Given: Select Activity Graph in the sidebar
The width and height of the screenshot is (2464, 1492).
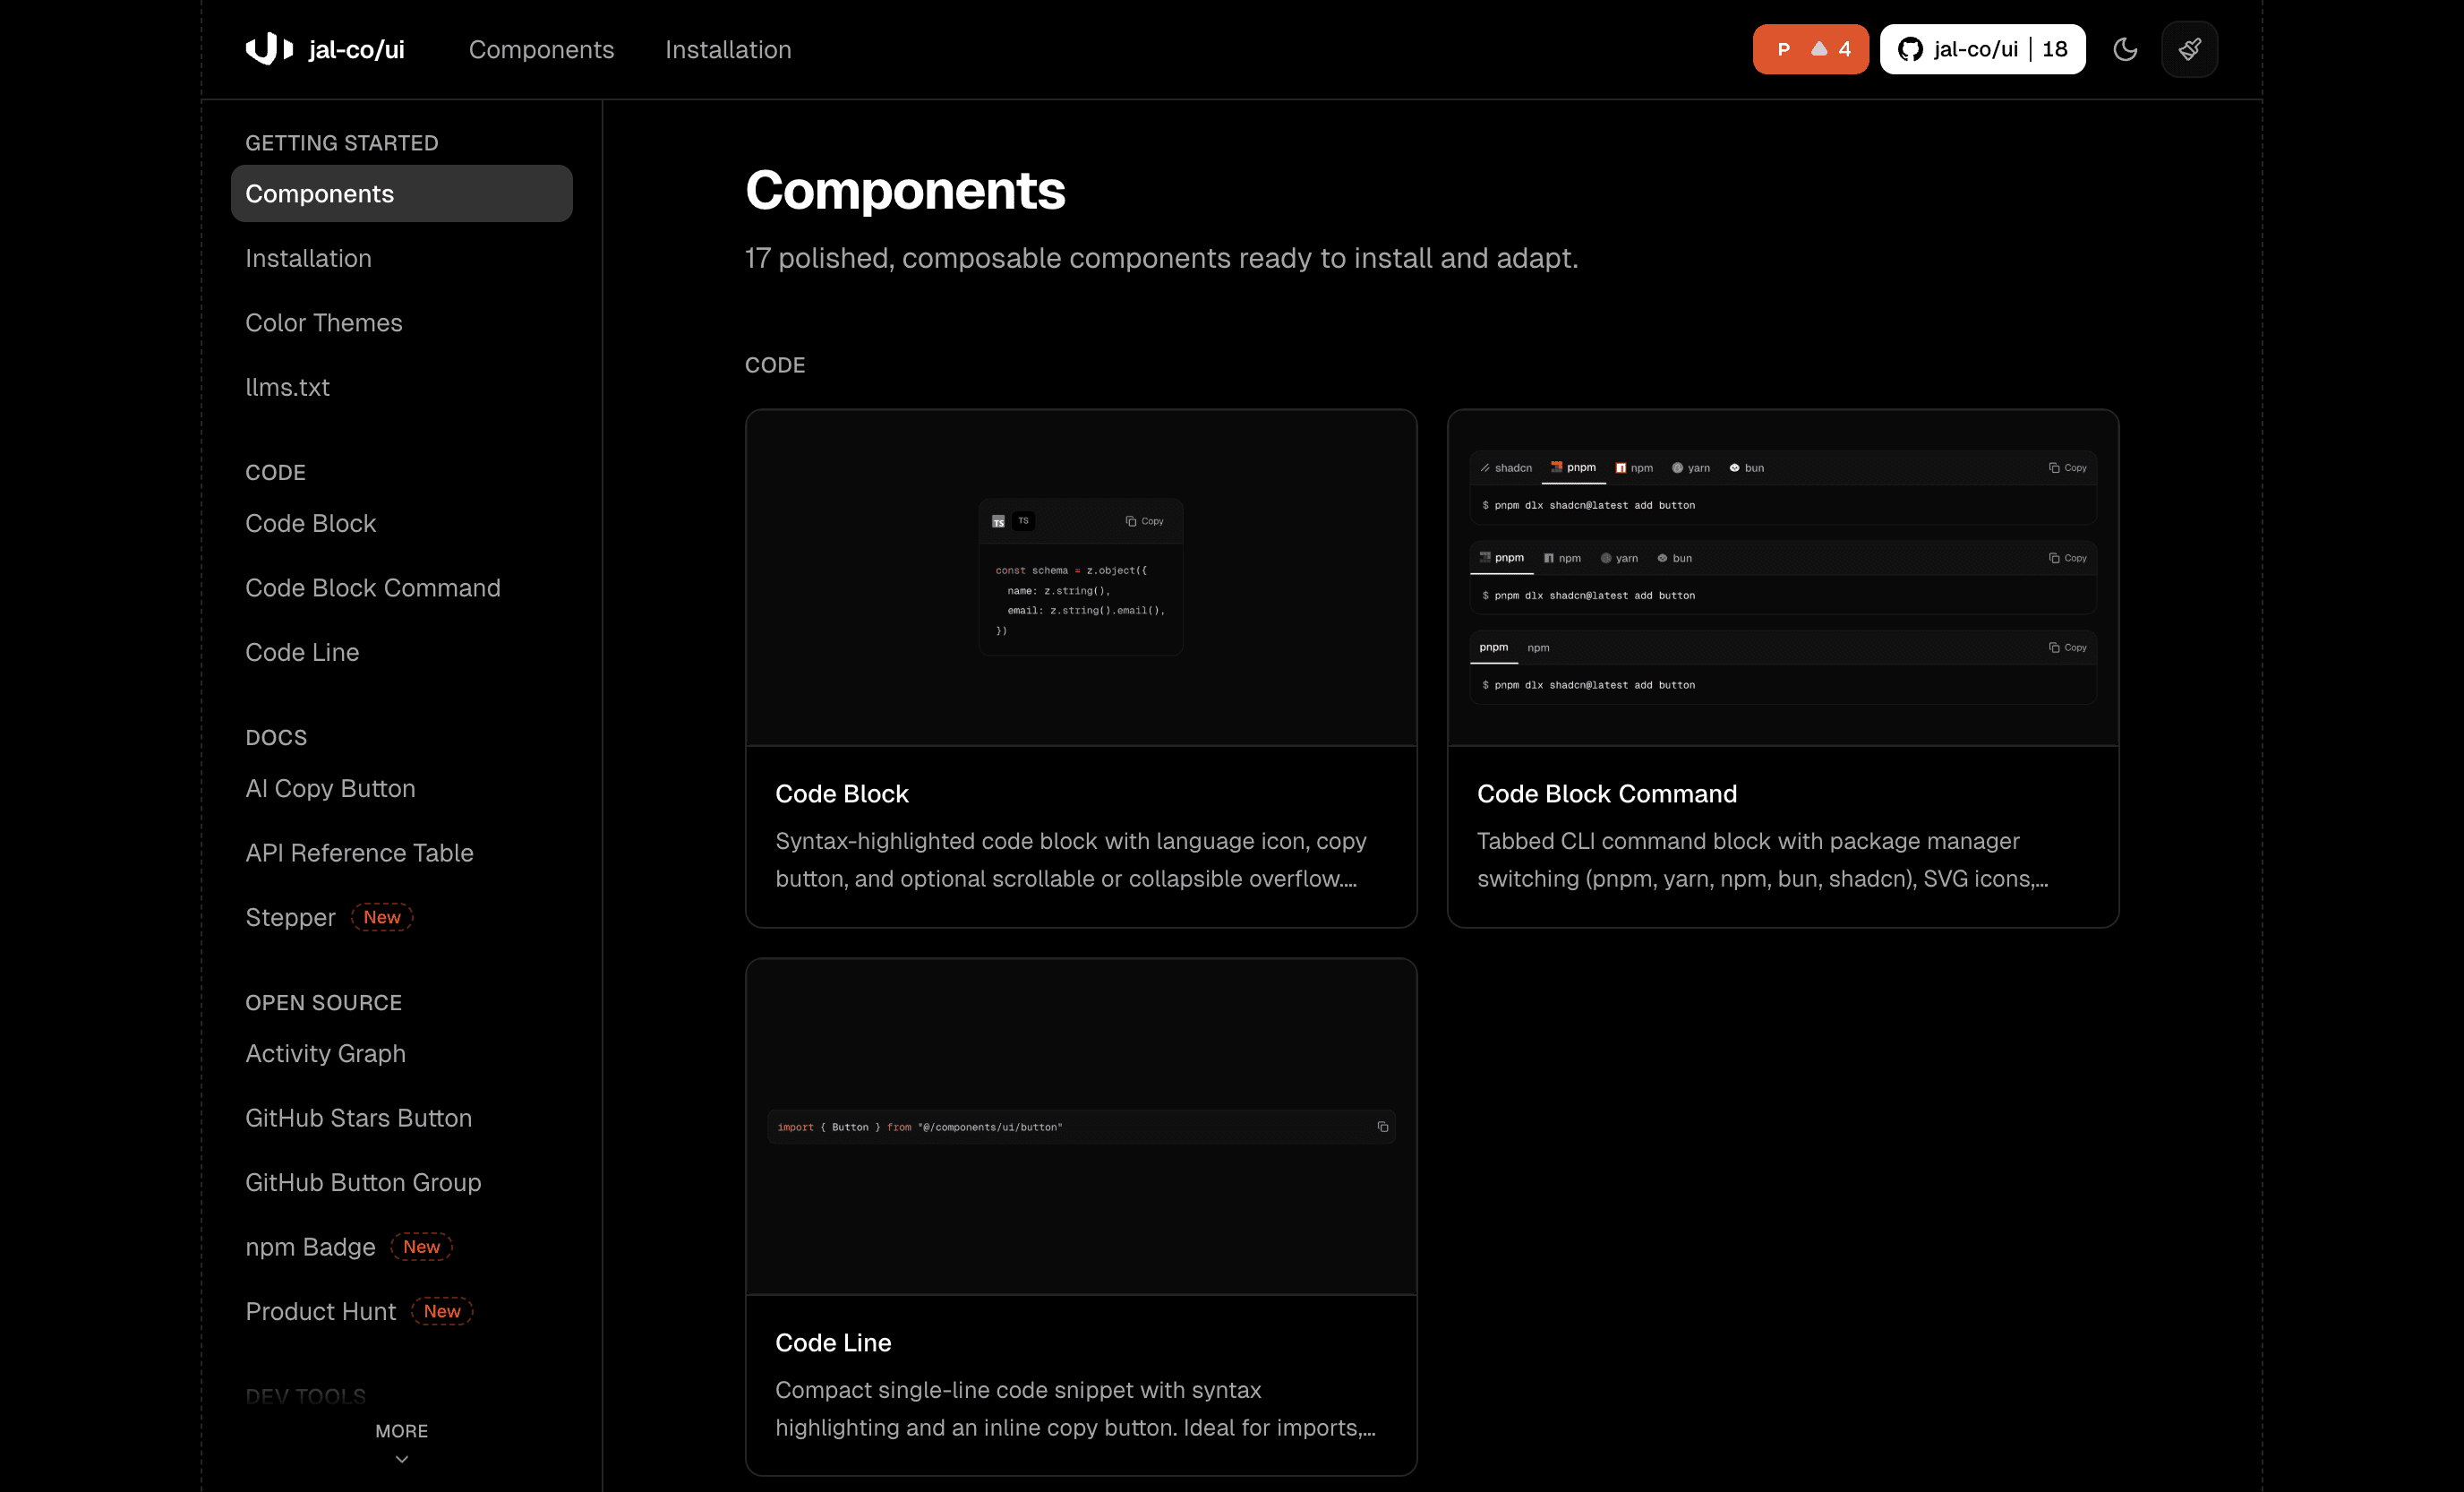Looking at the screenshot, I should tap(325, 1053).
